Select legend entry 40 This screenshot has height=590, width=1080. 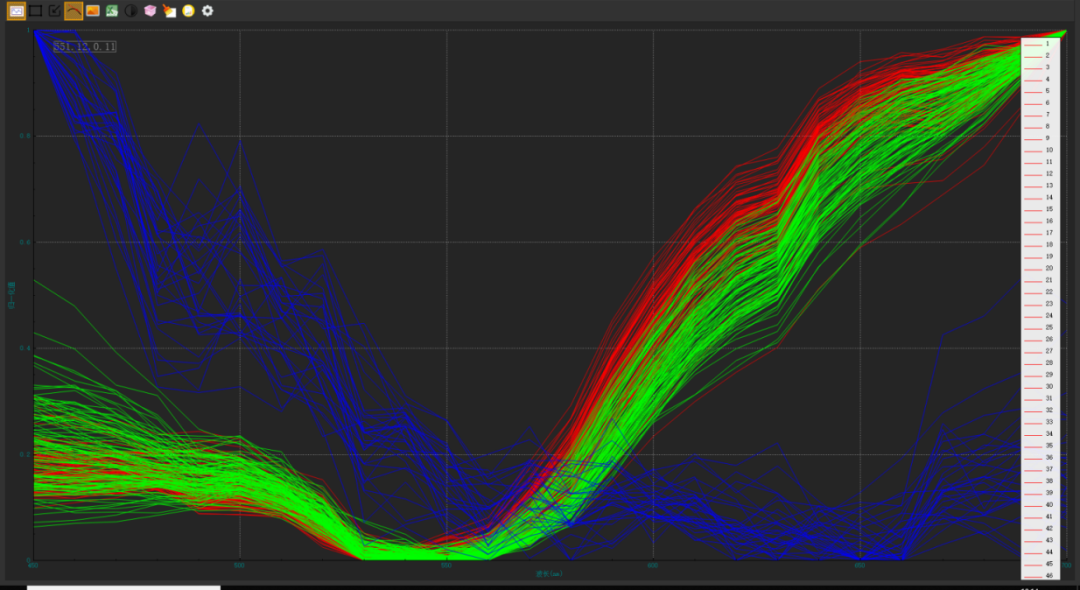(1040, 505)
